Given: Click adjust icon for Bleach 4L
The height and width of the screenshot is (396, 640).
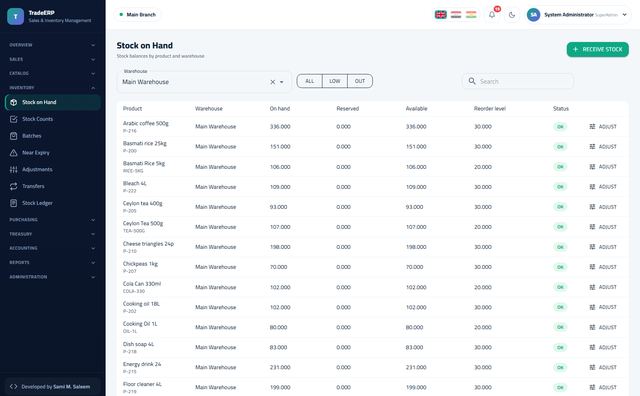Looking at the screenshot, I should pos(592,187).
